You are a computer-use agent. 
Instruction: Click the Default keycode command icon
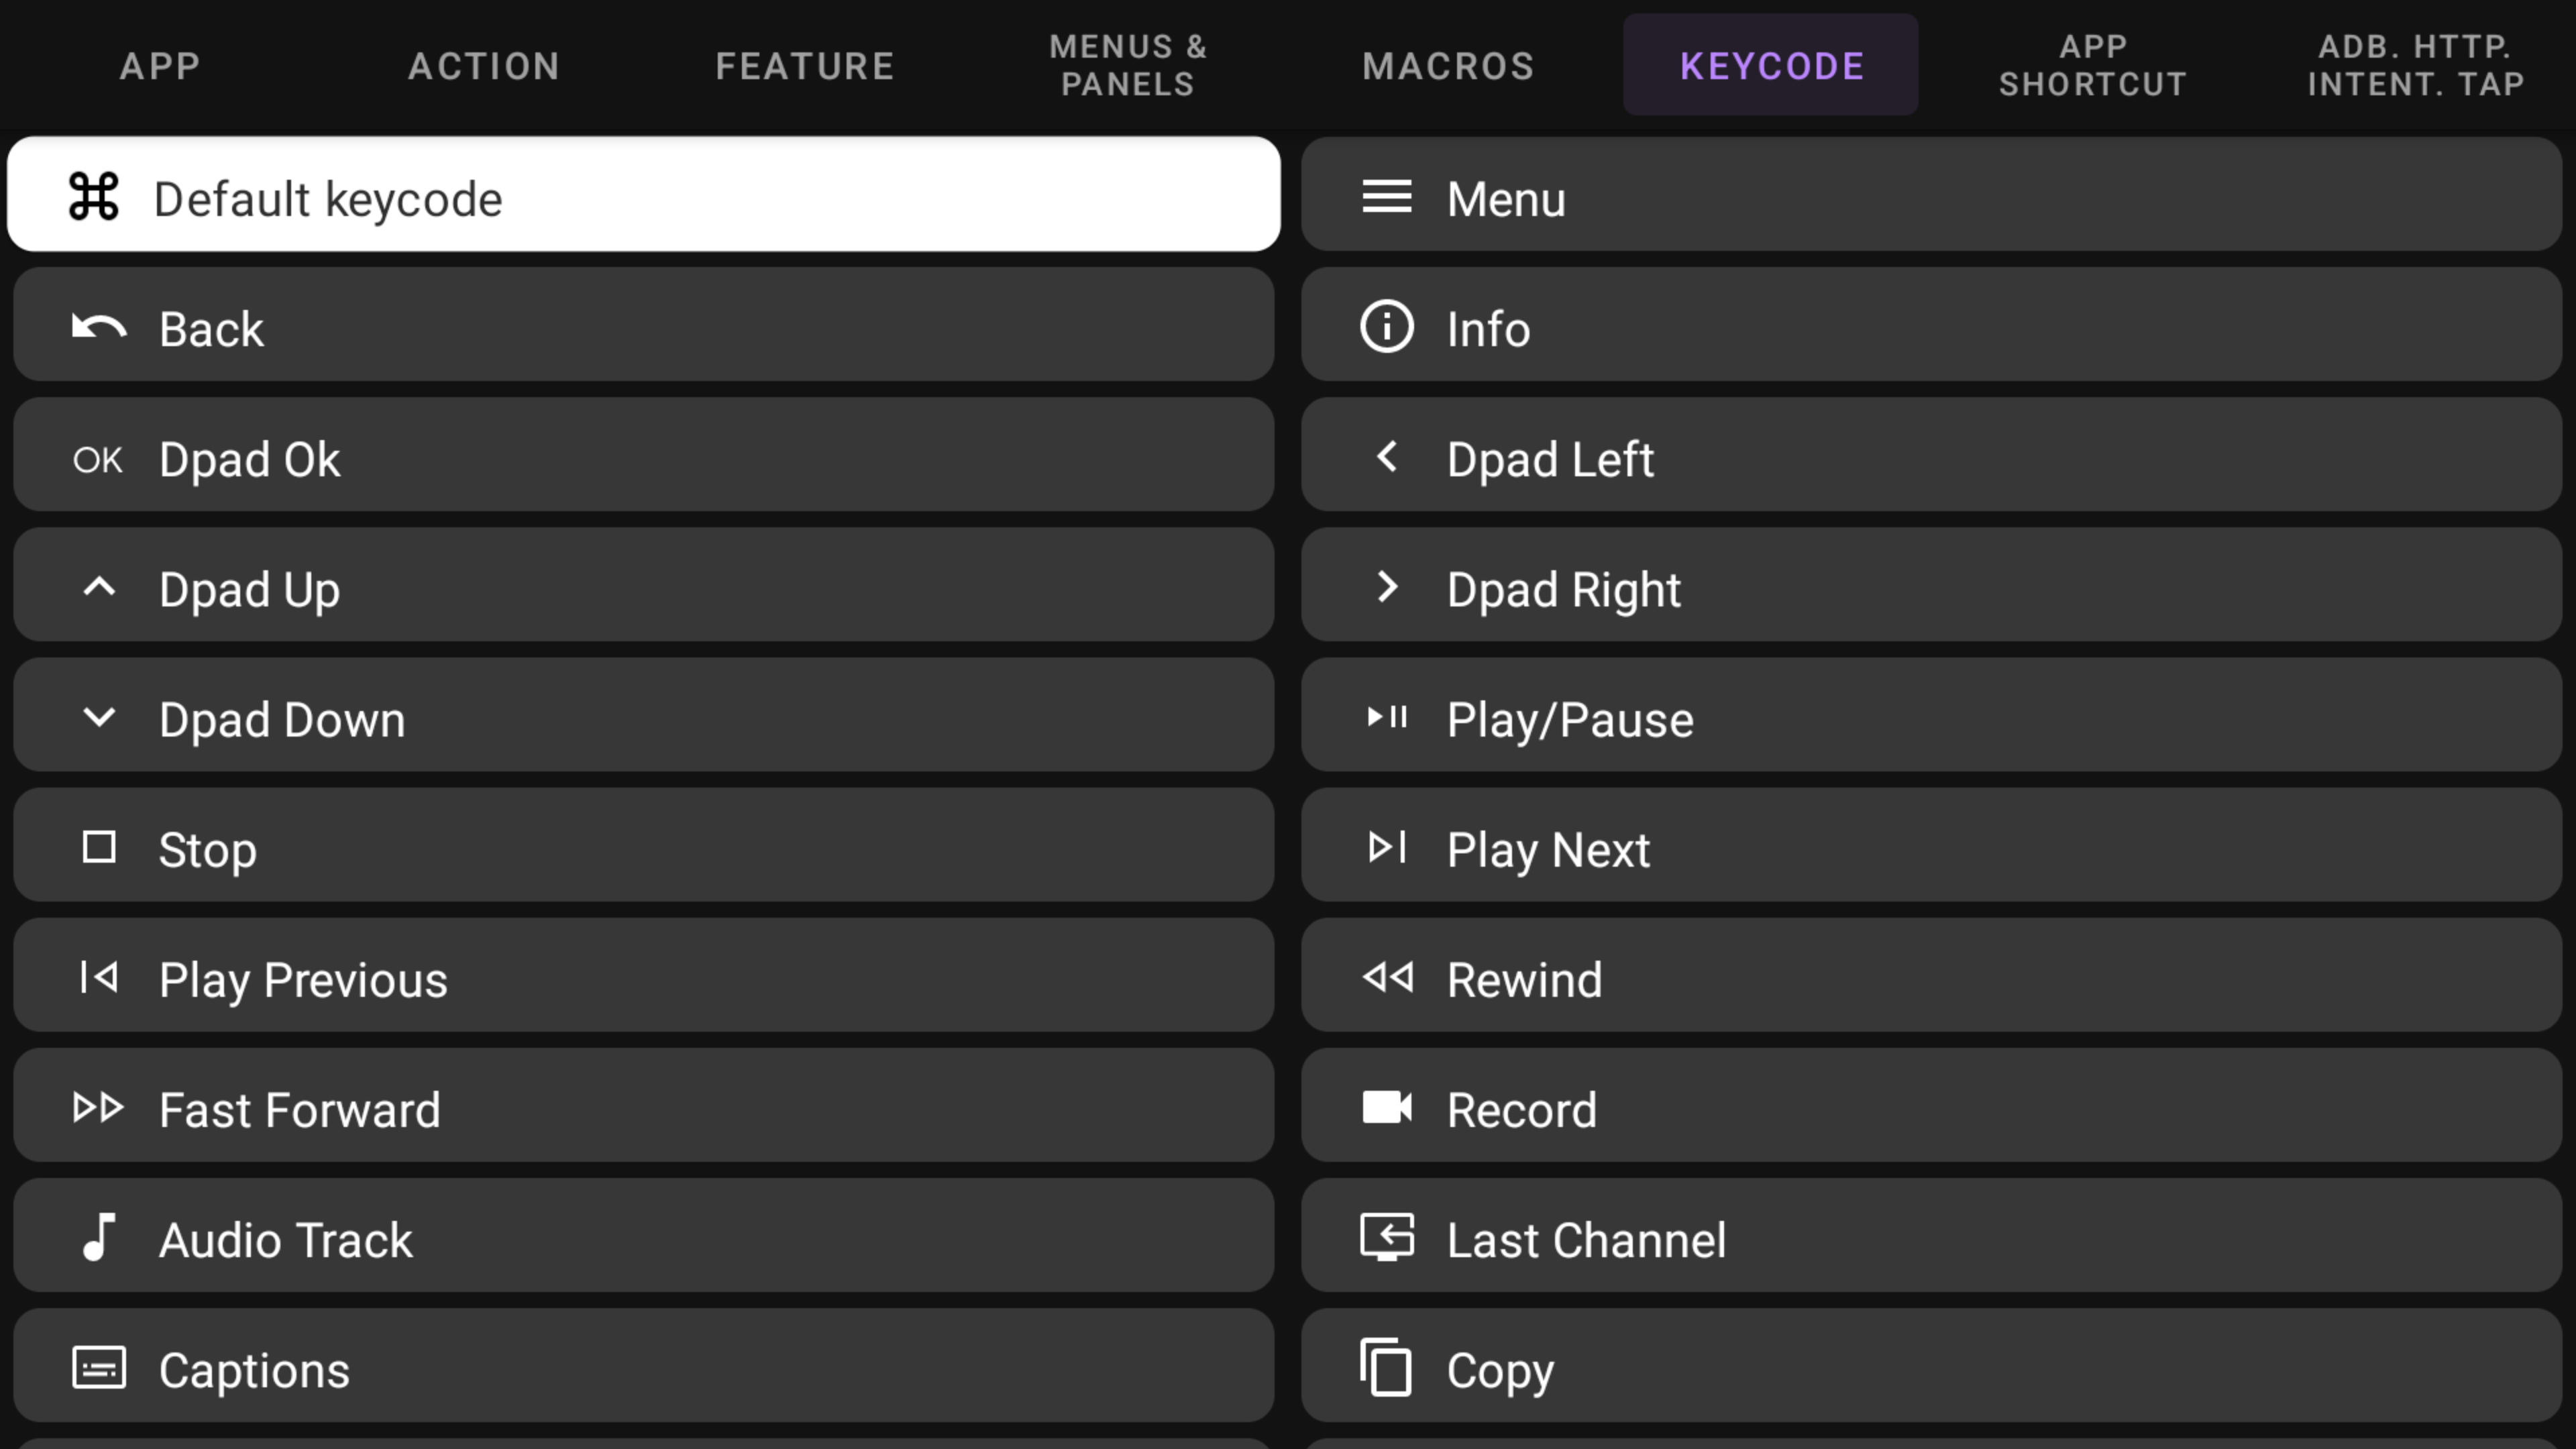(94, 197)
